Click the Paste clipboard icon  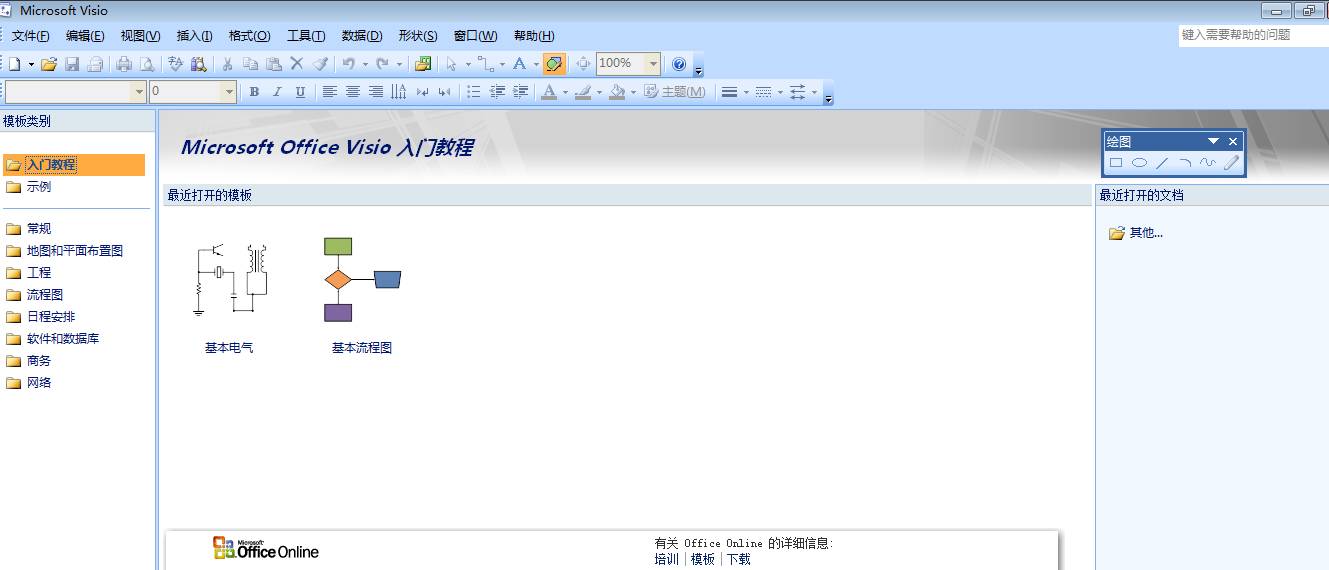pos(273,64)
